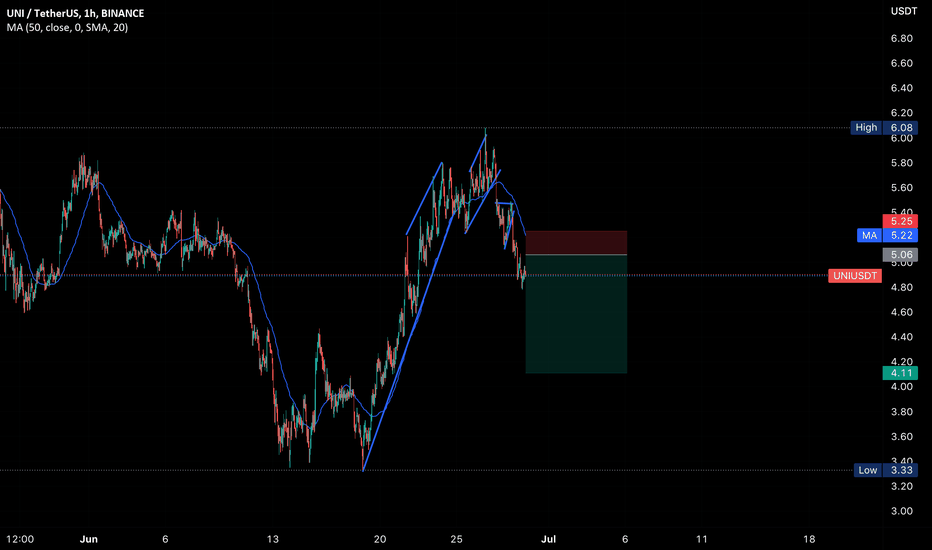This screenshot has width=932, height=550.
Task: Click the gray 5.06 entry price label
Action: click(900, 255)
